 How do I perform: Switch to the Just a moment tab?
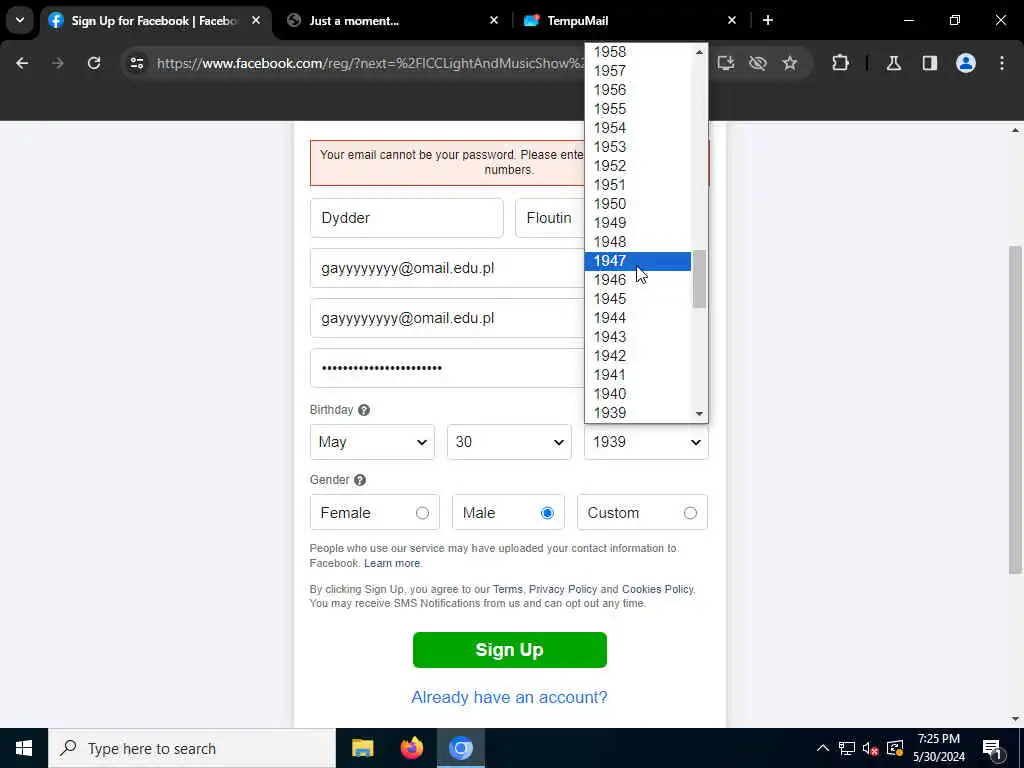[392, 20]
